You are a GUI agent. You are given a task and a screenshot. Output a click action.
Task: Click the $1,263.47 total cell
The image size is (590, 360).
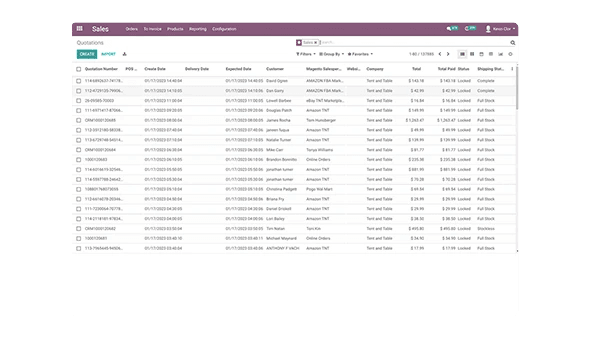pos(415,120)
